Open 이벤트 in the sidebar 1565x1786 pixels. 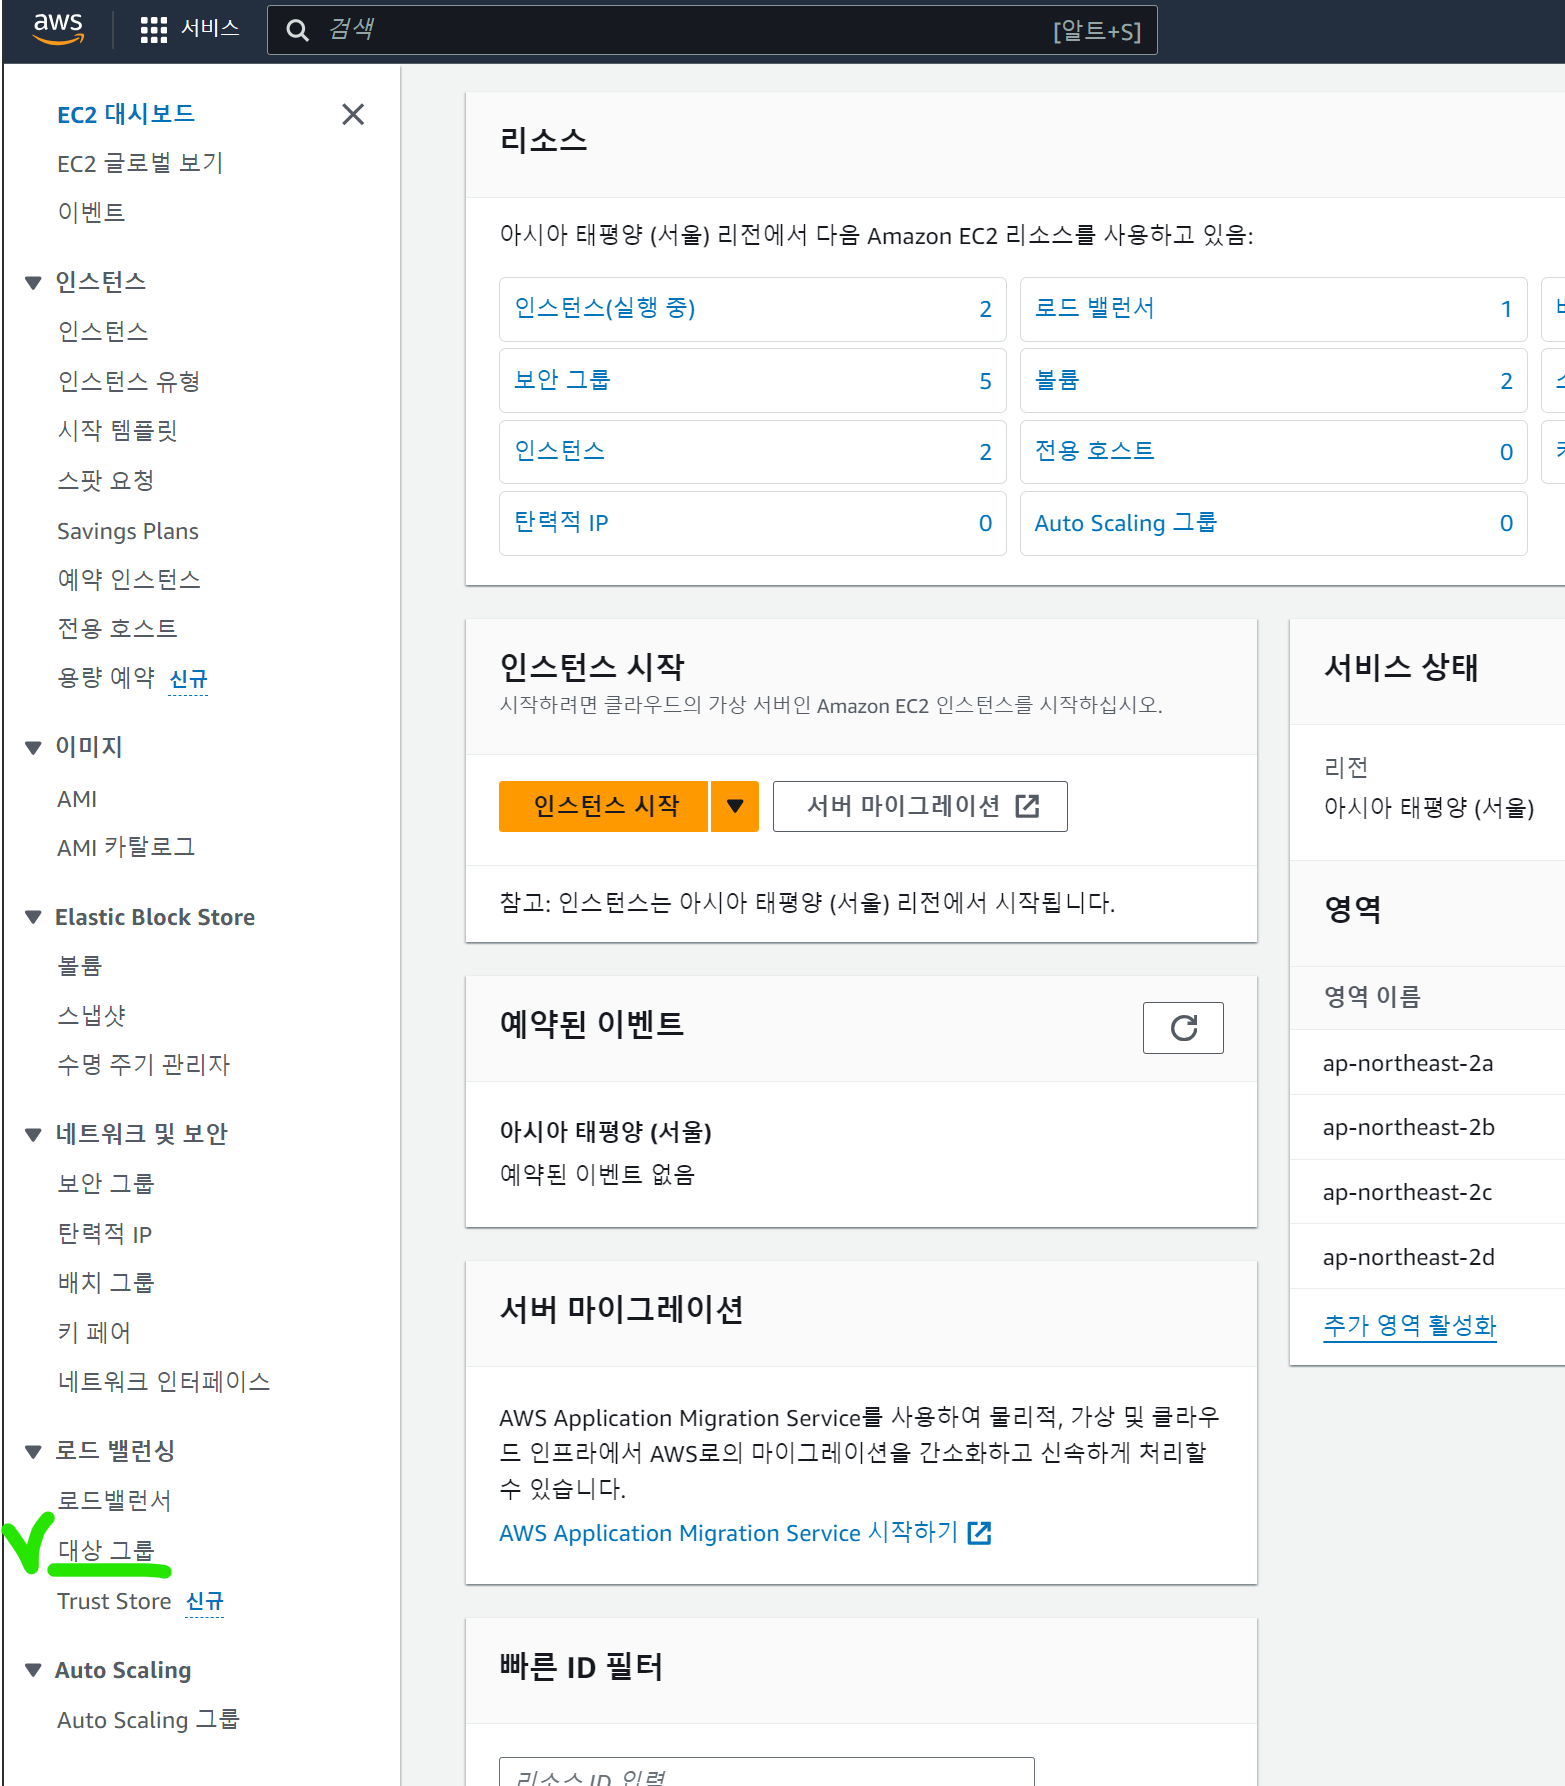[91, 212]
